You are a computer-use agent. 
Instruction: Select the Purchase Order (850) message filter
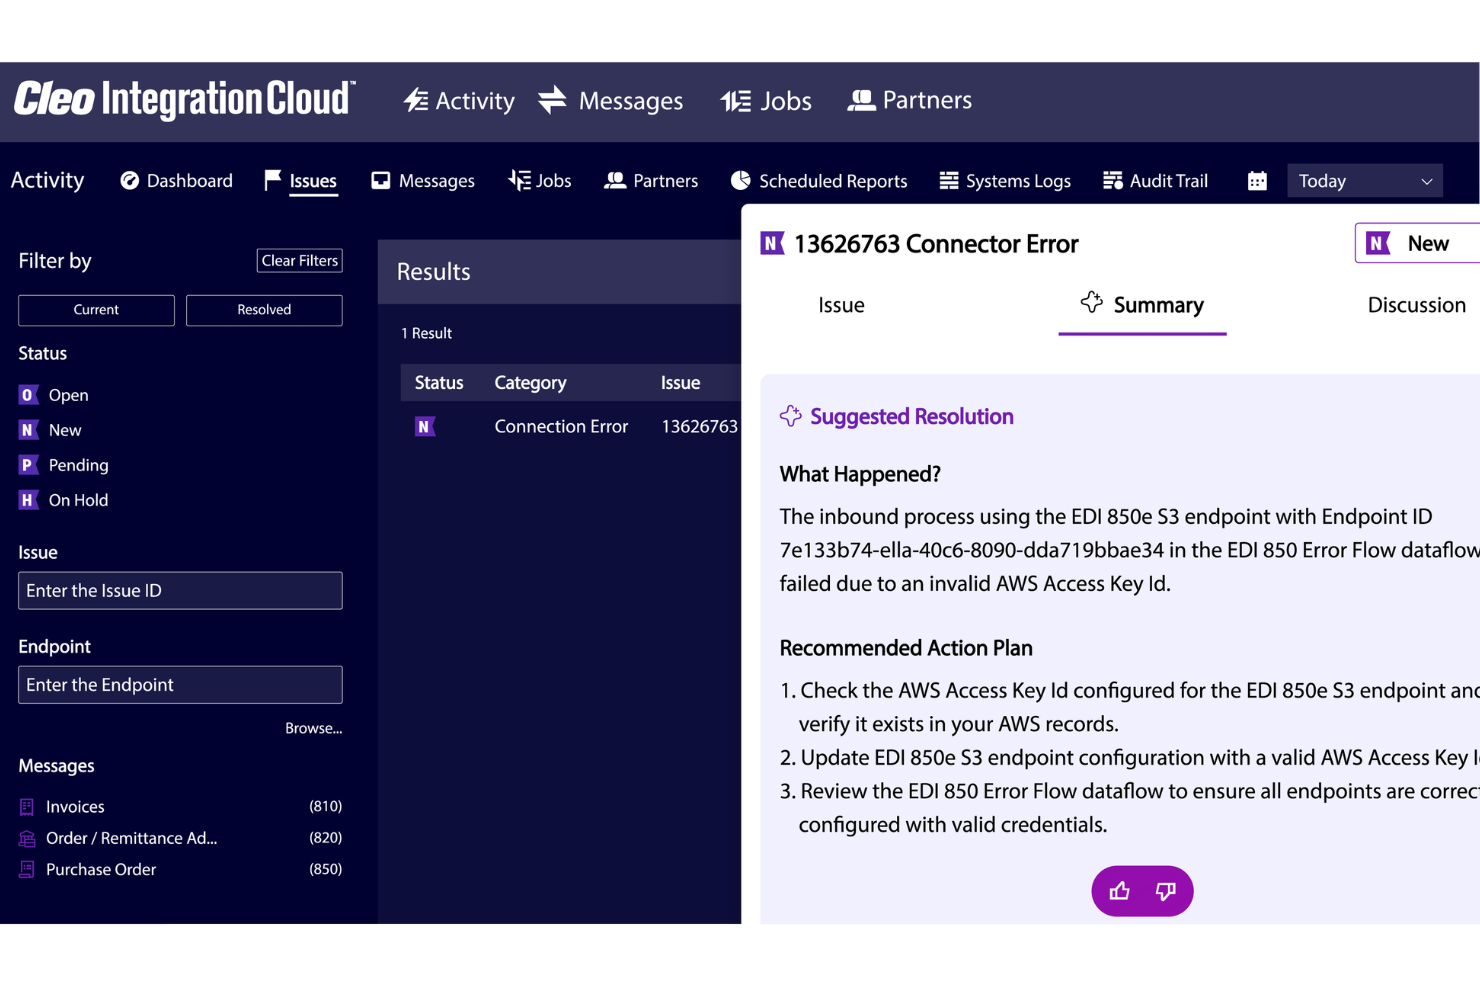[x=100, y=869]
